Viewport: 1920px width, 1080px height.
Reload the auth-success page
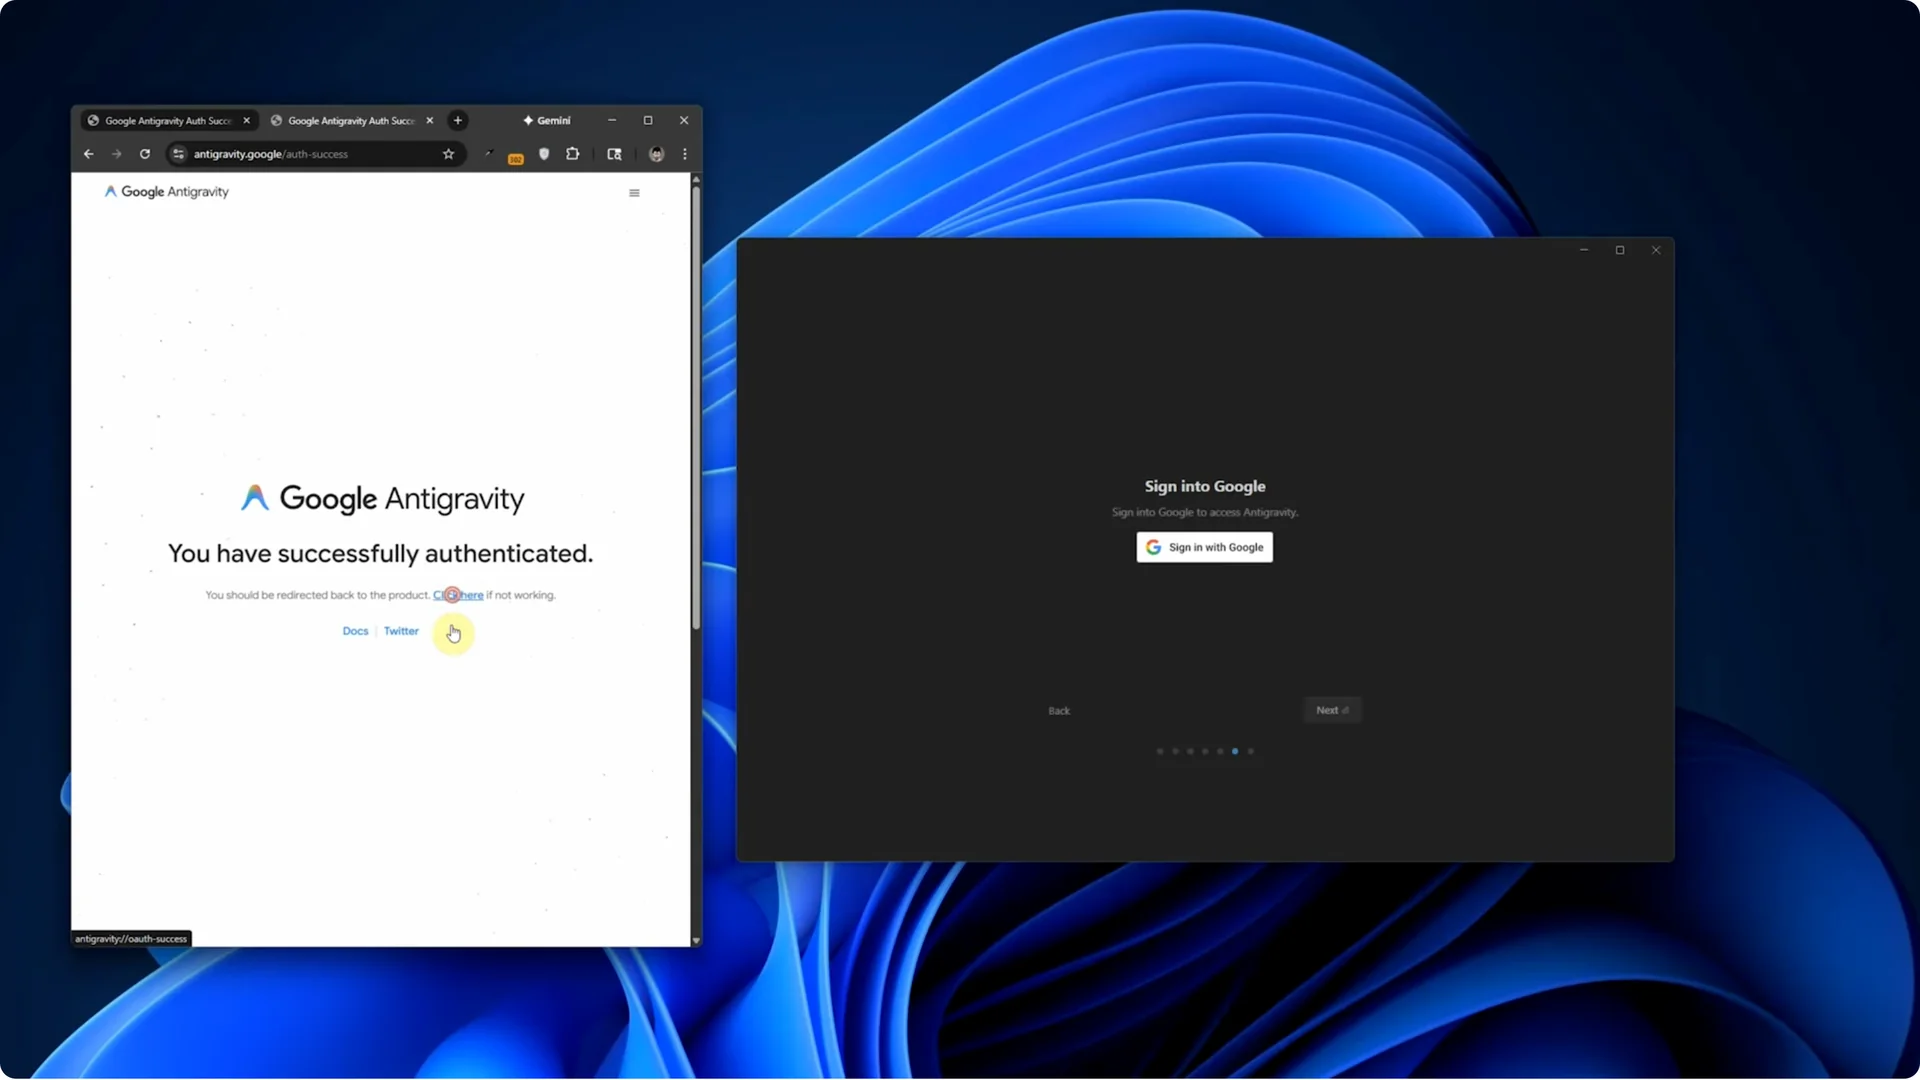point(145,154)
